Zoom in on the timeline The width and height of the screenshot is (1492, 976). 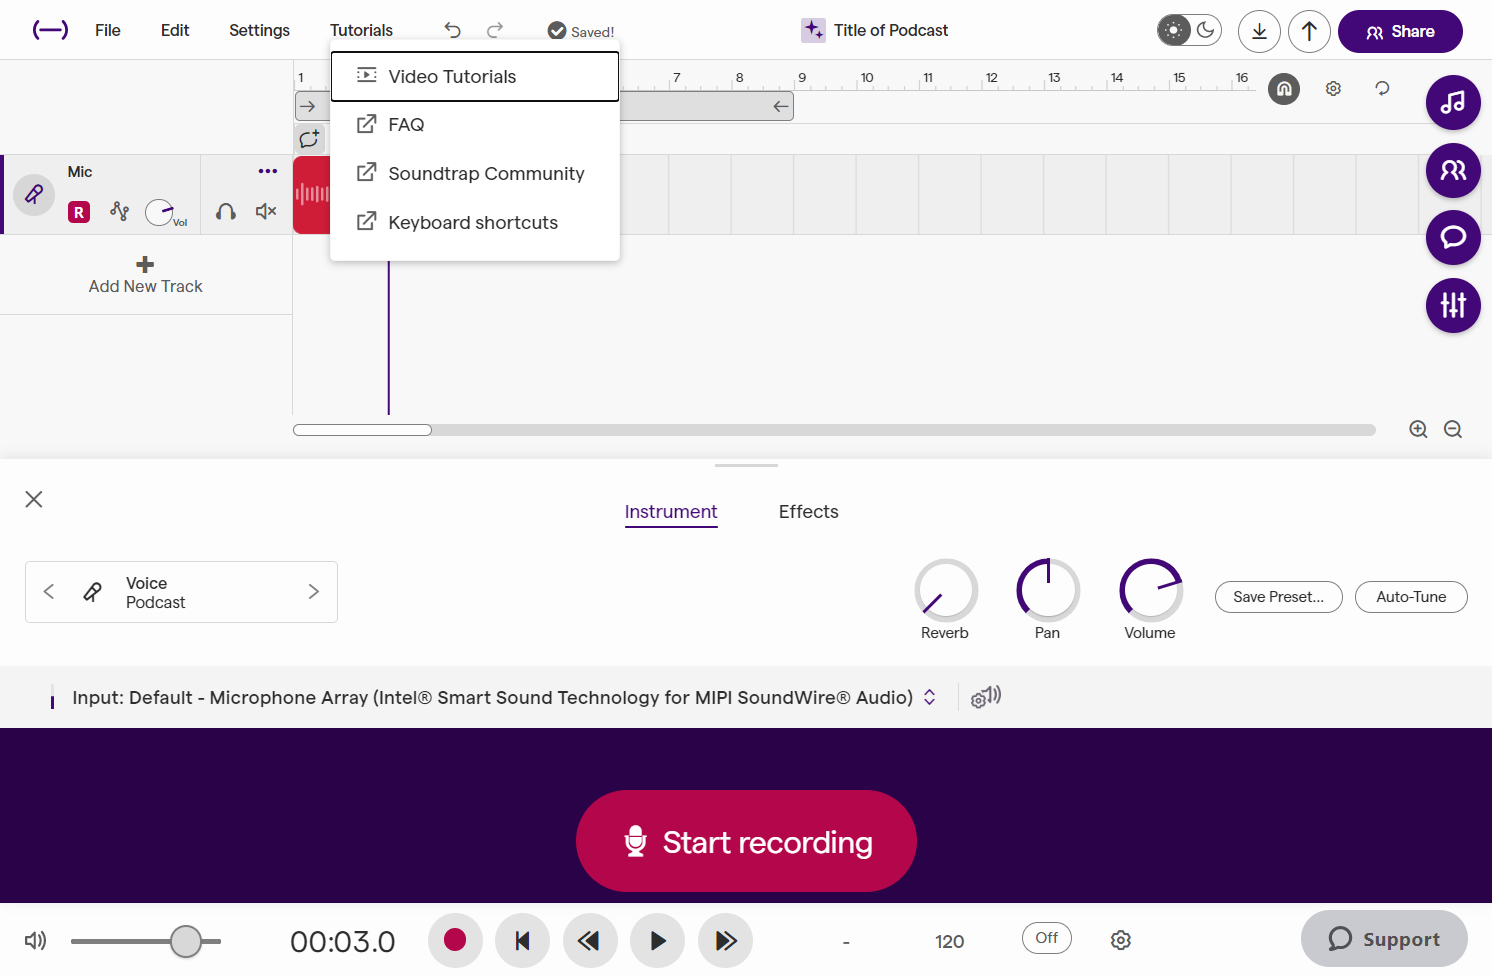click(x=1418, y=429)
